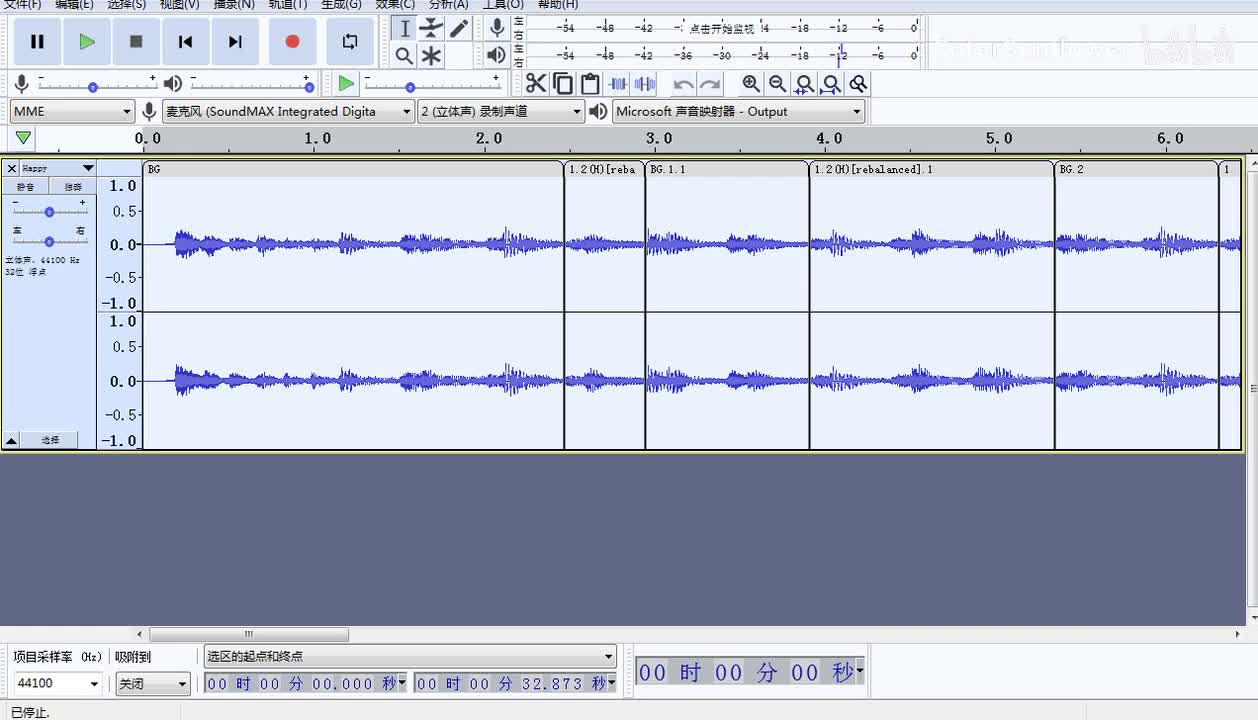
Task: Select the Envelope tool
Action: point(431,28)
